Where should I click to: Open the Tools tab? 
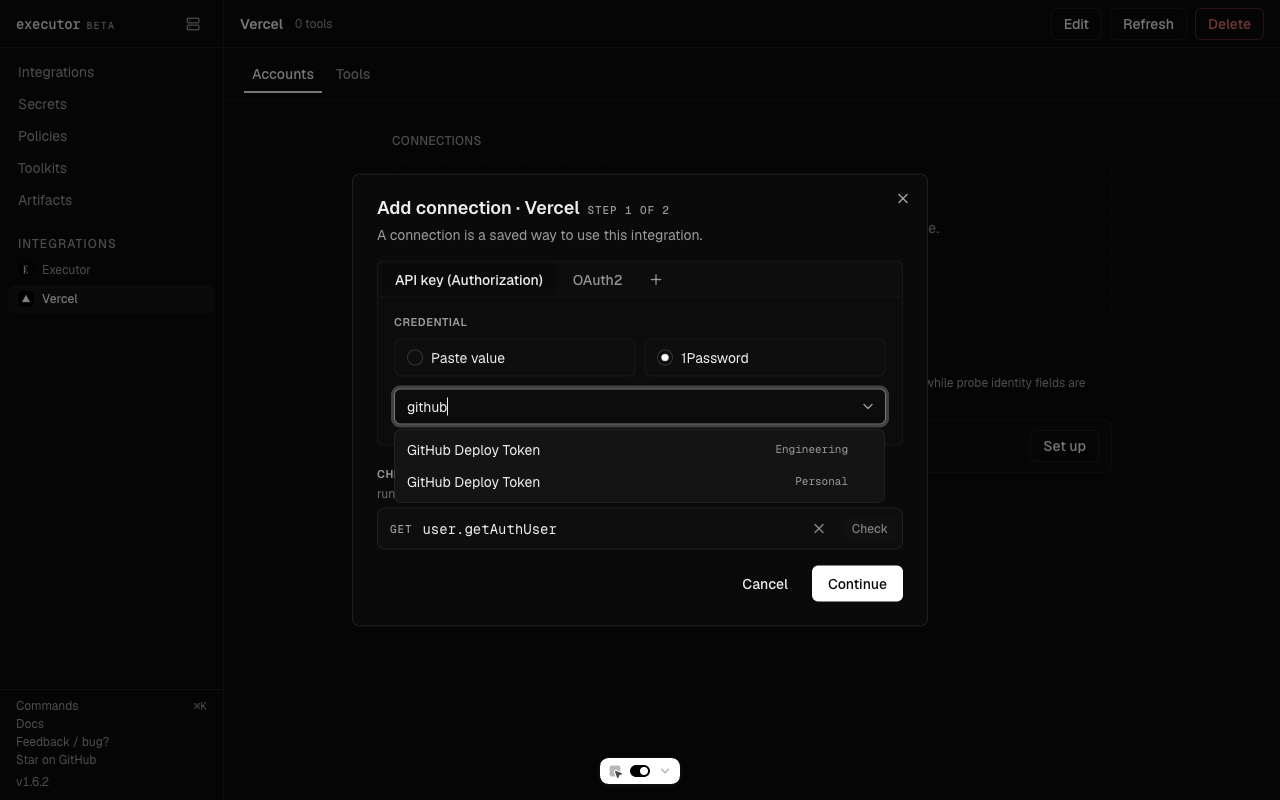(353, 74)
